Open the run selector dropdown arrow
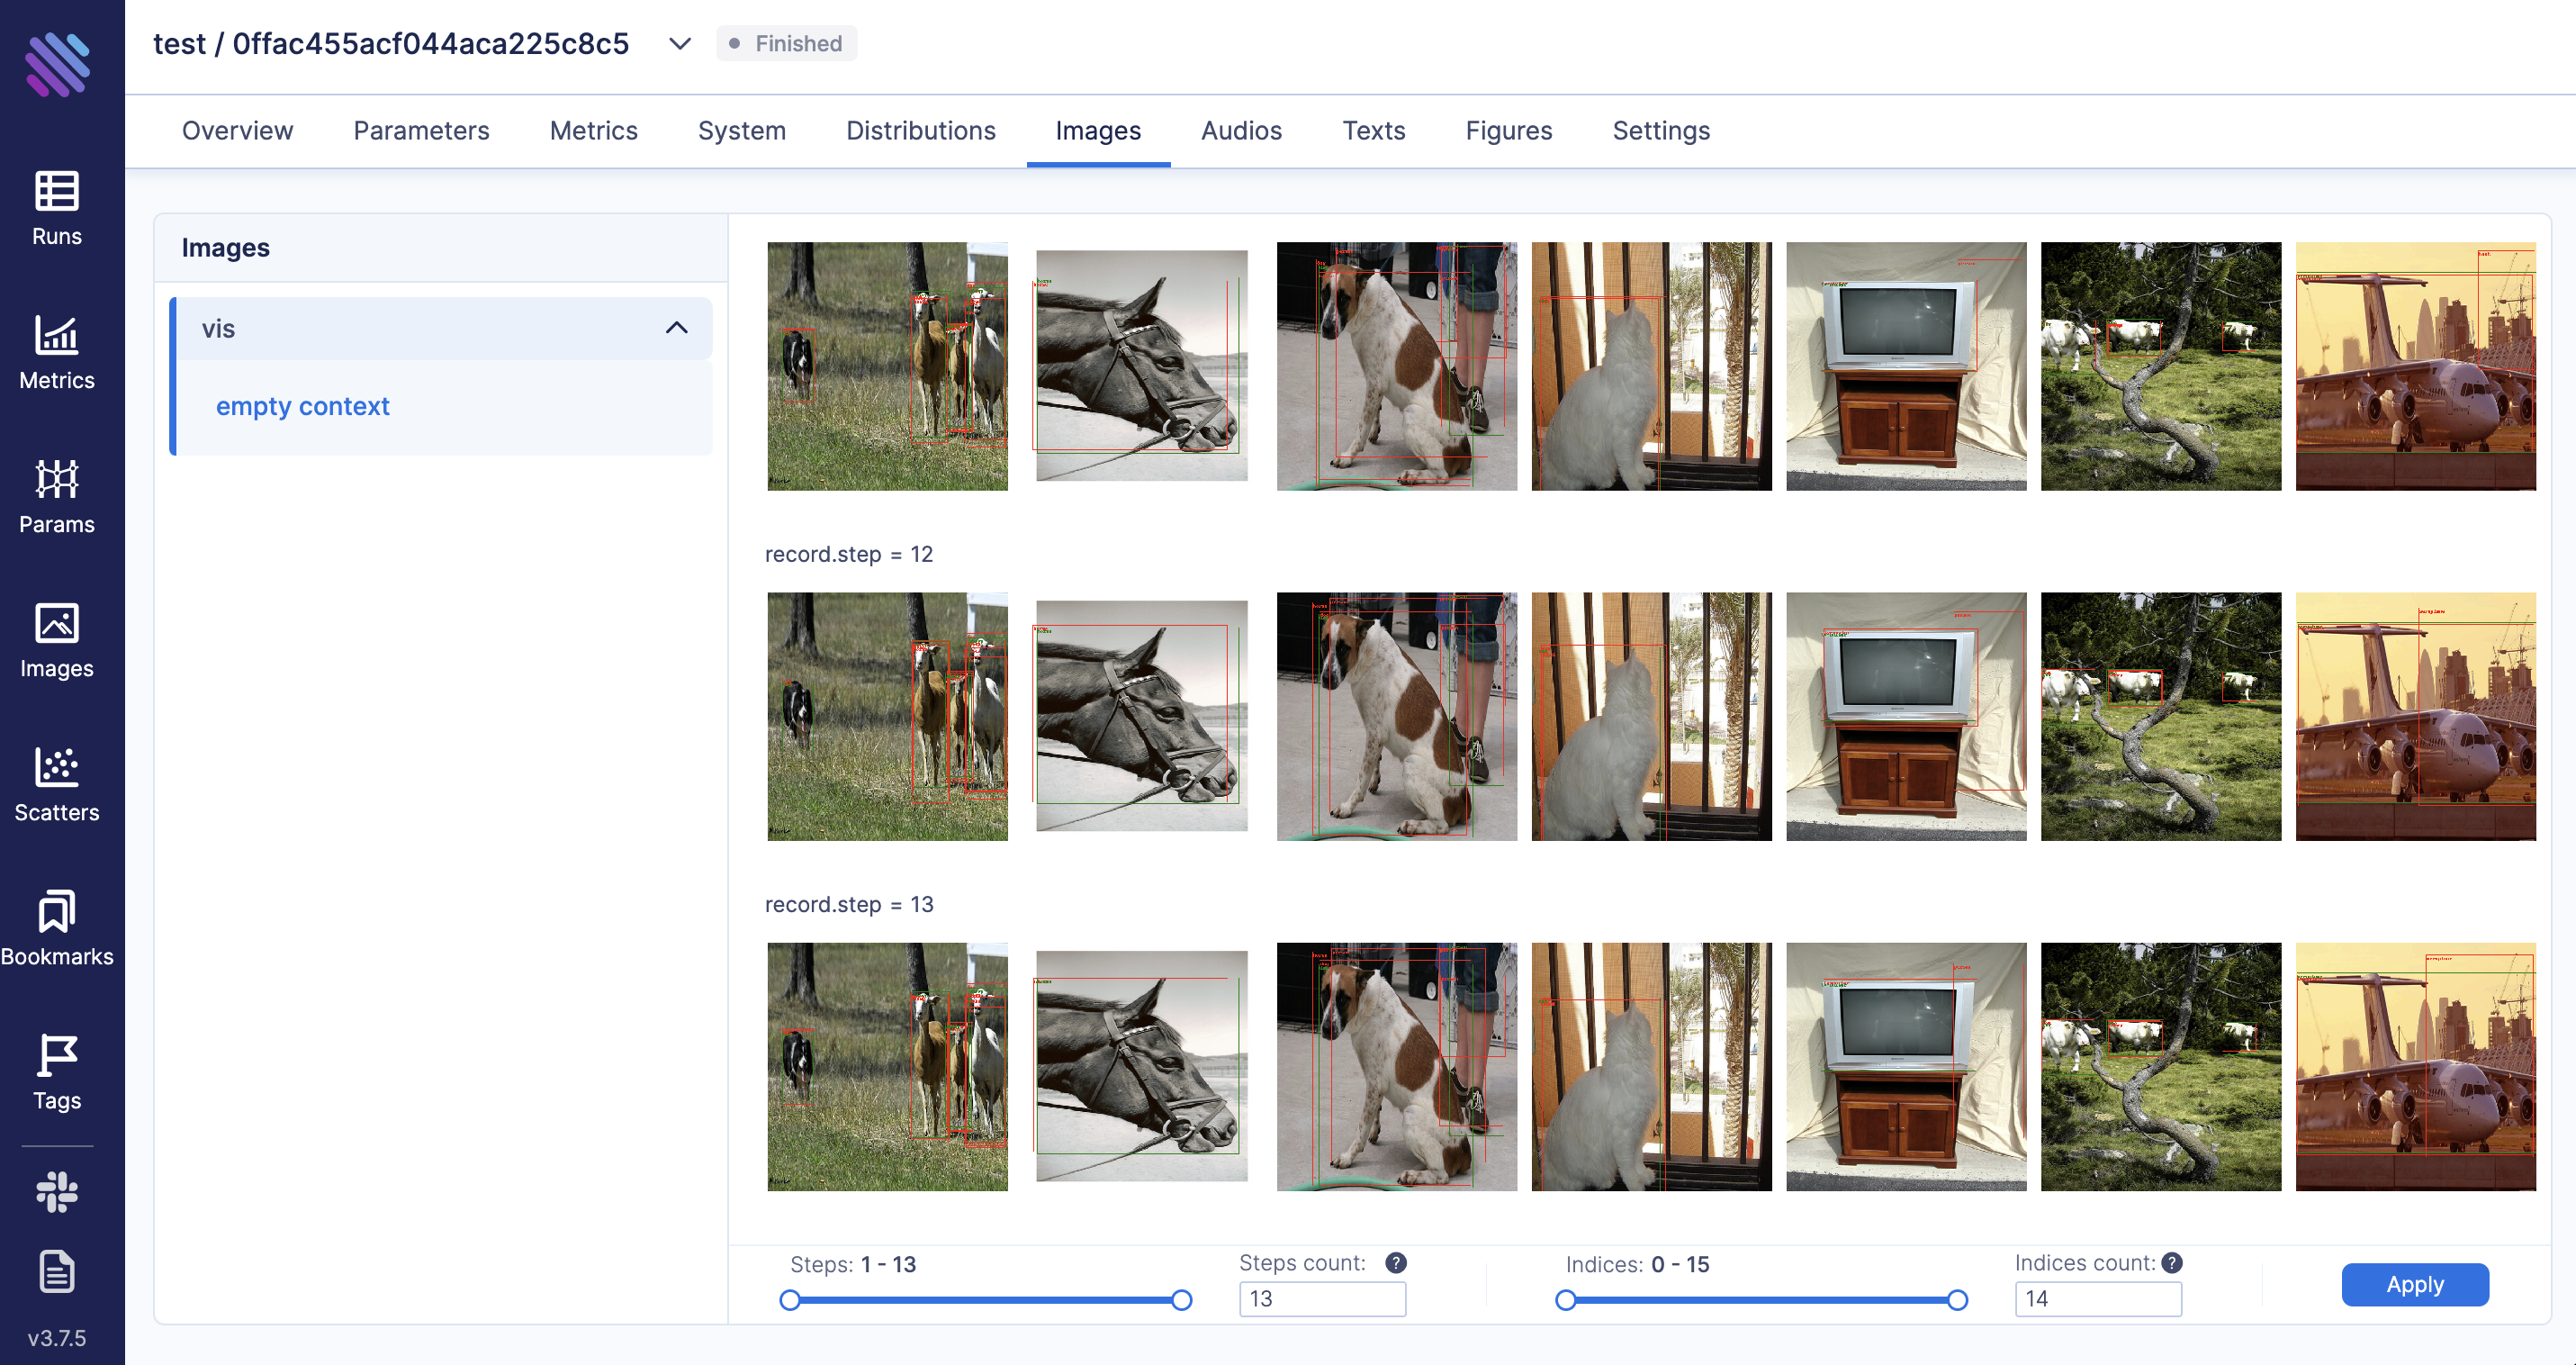 [680, 44]
